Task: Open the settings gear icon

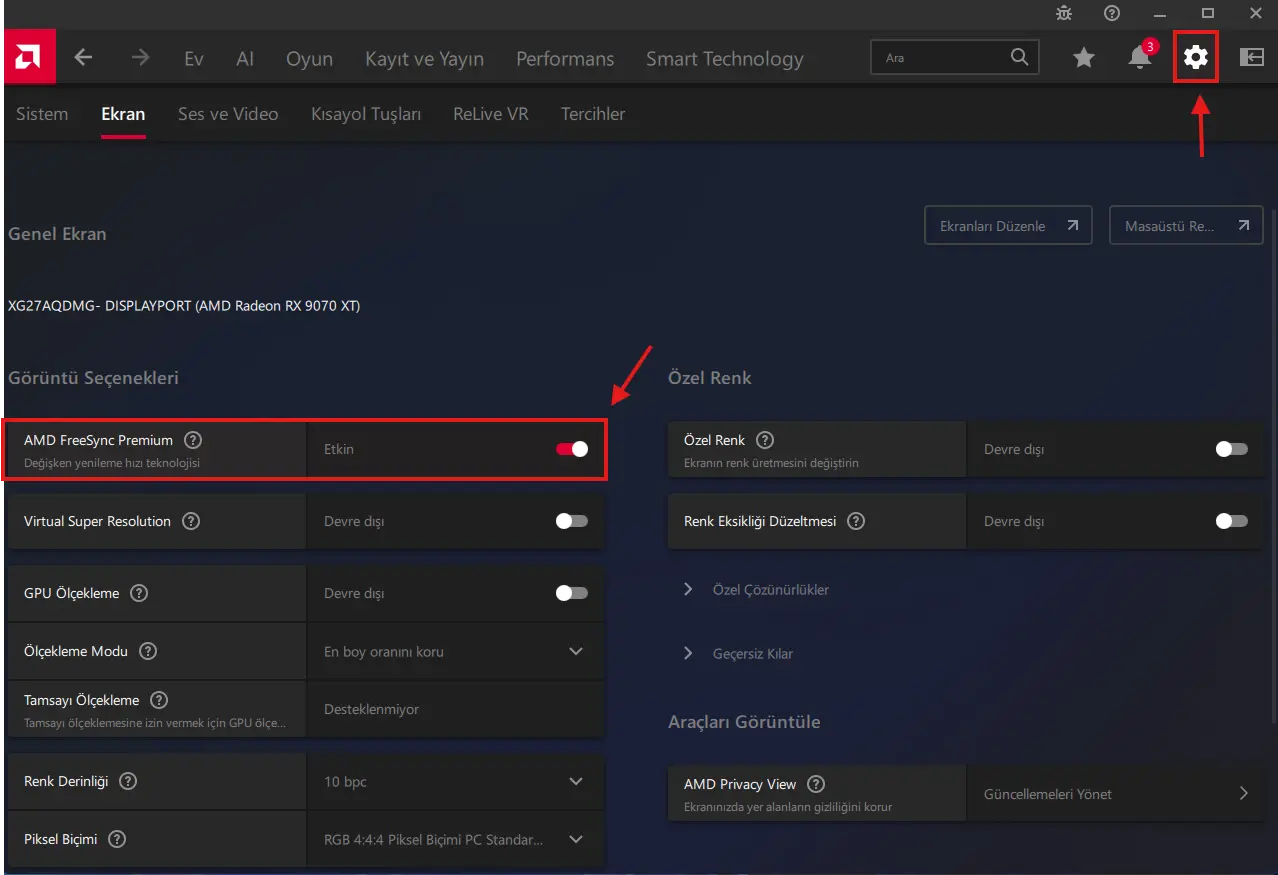Action: pos(1196,58)
